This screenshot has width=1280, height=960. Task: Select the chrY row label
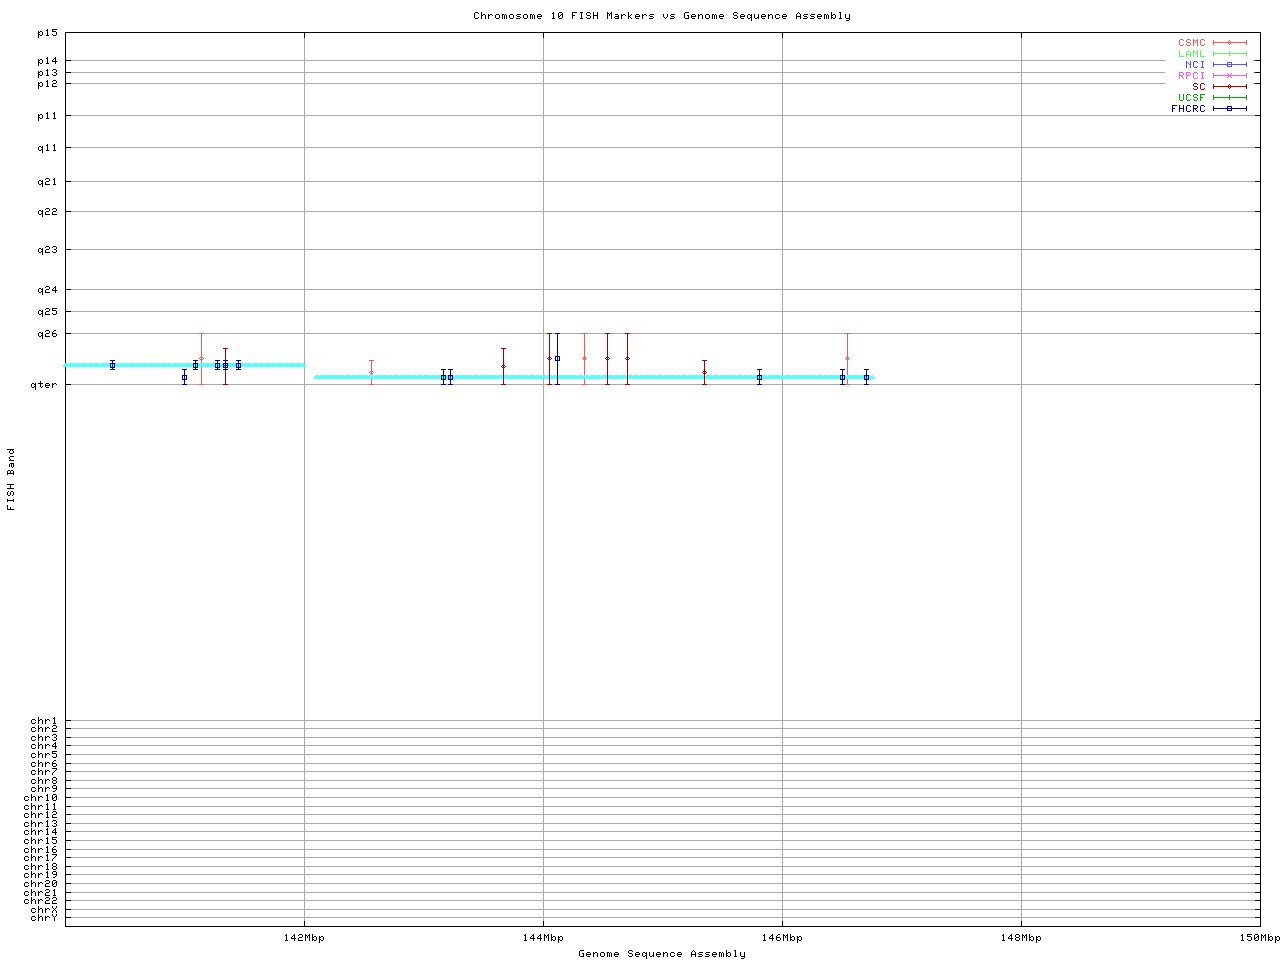tap(45, 917)
